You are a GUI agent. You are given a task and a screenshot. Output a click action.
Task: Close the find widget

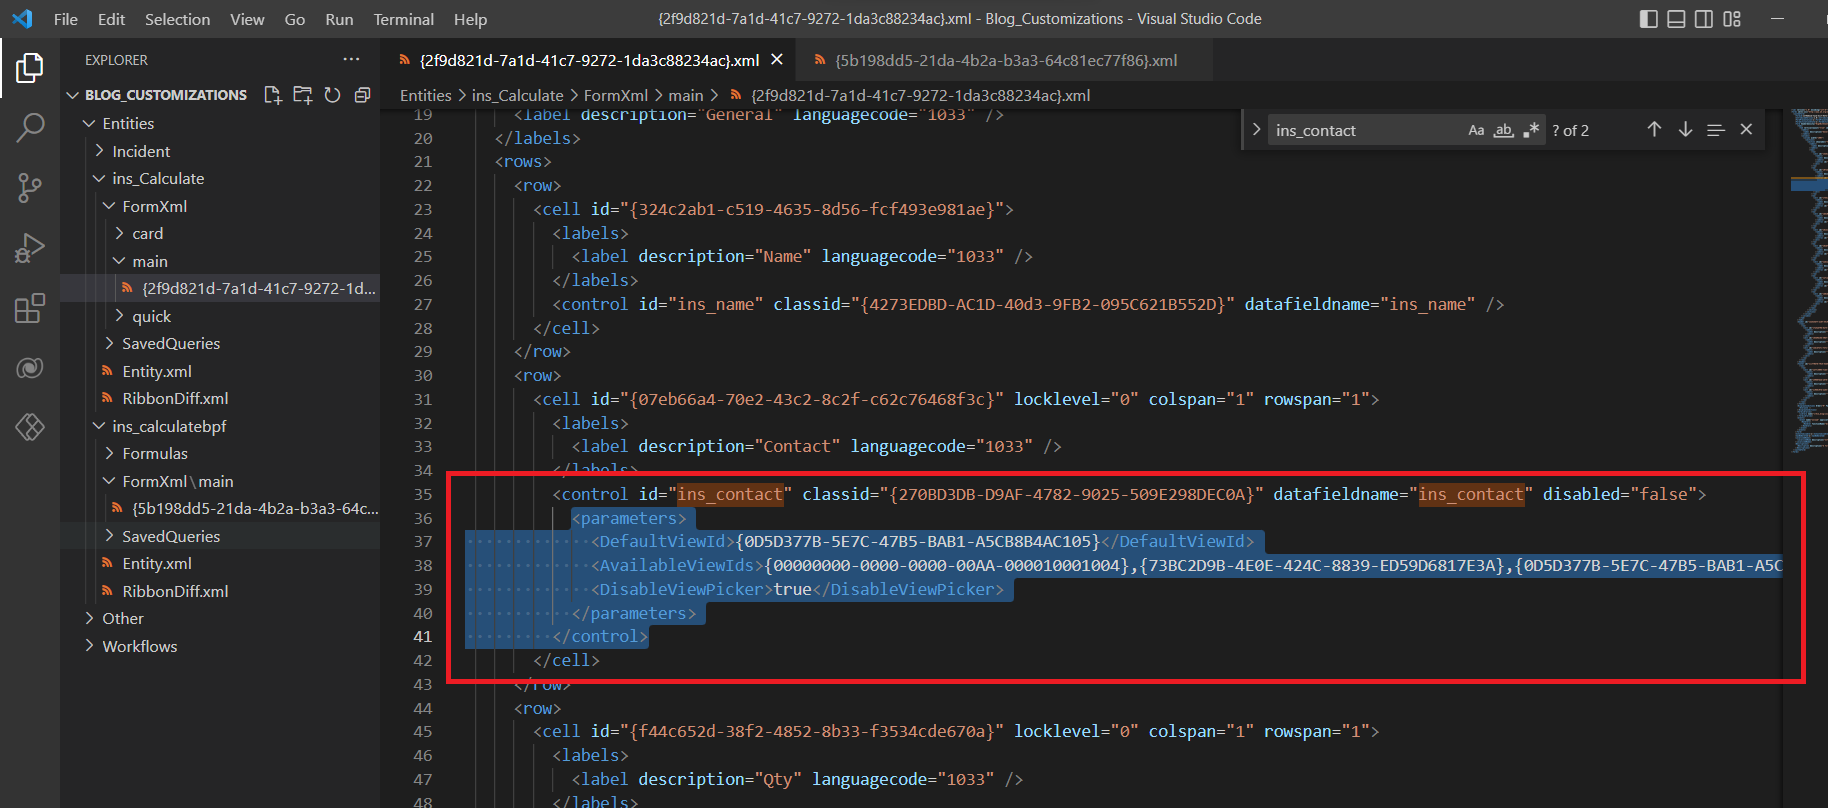tap(1746, 130)
